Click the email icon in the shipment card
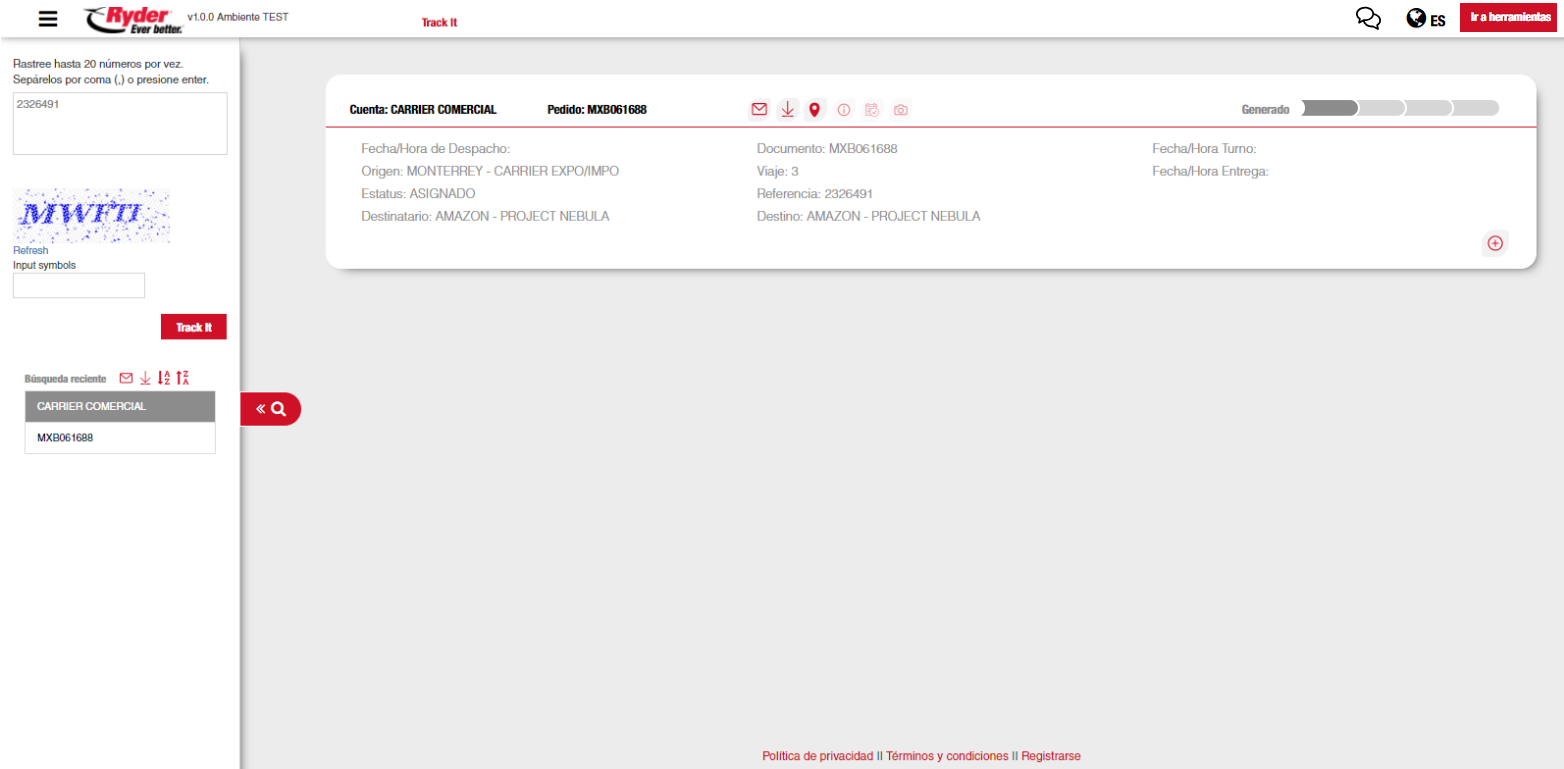The height and width of the screenshot is (769, 1564). tap(759, 110)
